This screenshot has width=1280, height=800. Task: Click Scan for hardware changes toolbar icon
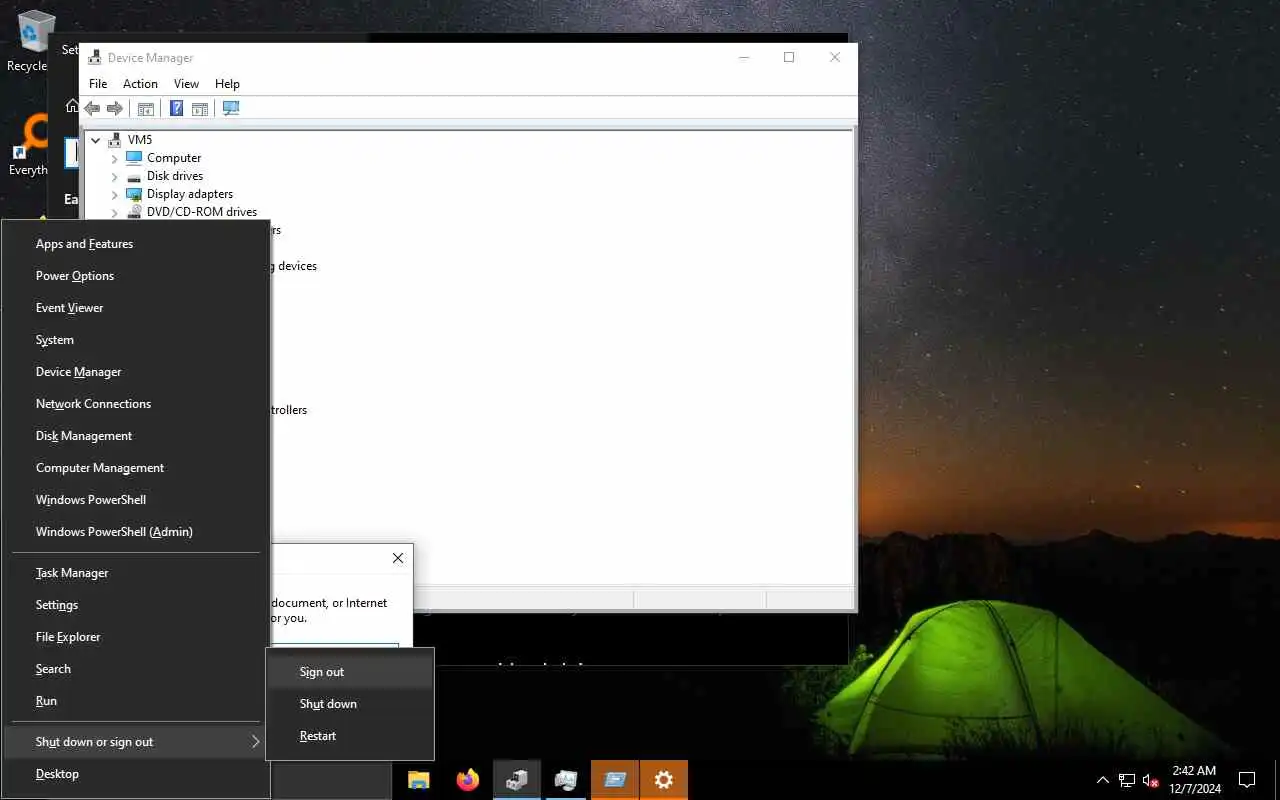coord(231,108)
